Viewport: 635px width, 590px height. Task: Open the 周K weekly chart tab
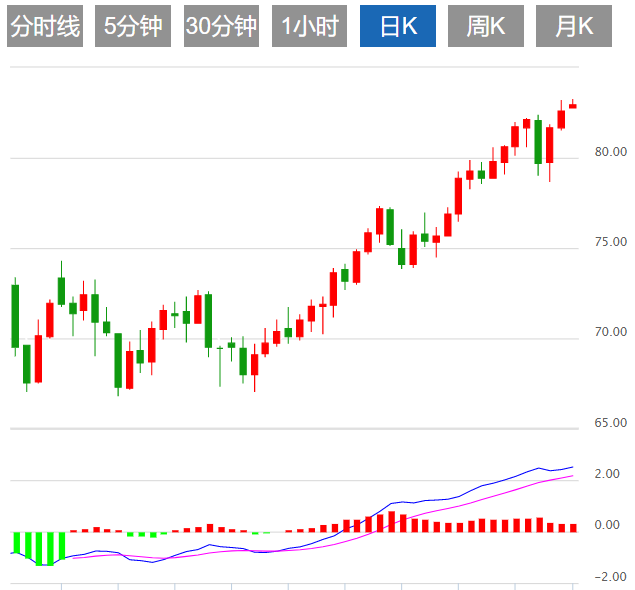click(x=486, y=26)
